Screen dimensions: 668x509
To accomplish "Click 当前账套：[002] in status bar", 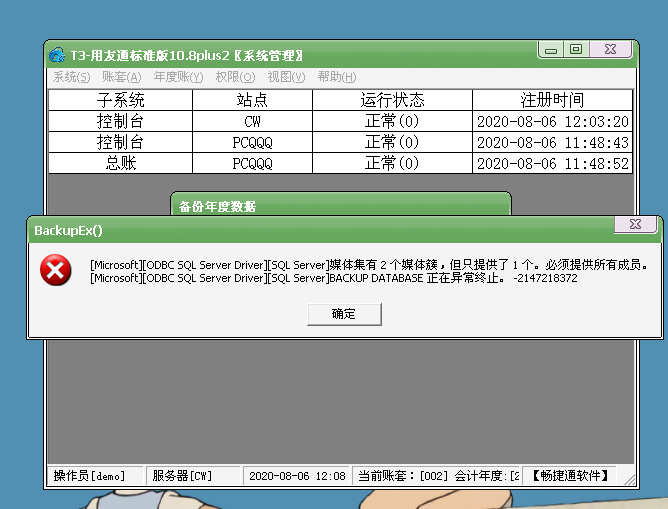I will pos(403,476).
